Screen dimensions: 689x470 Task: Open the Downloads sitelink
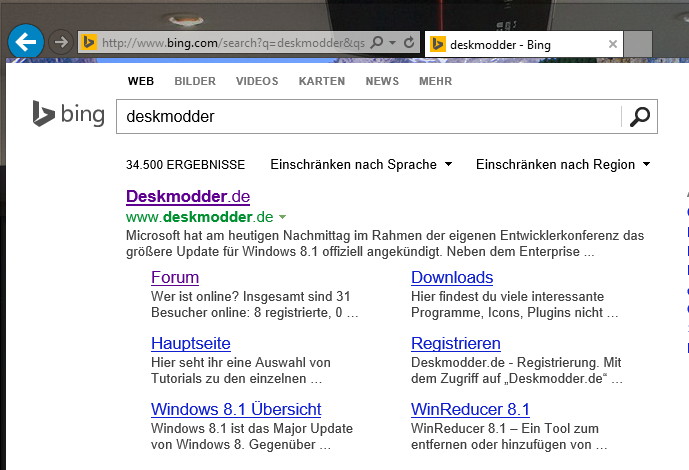[452, 278]
